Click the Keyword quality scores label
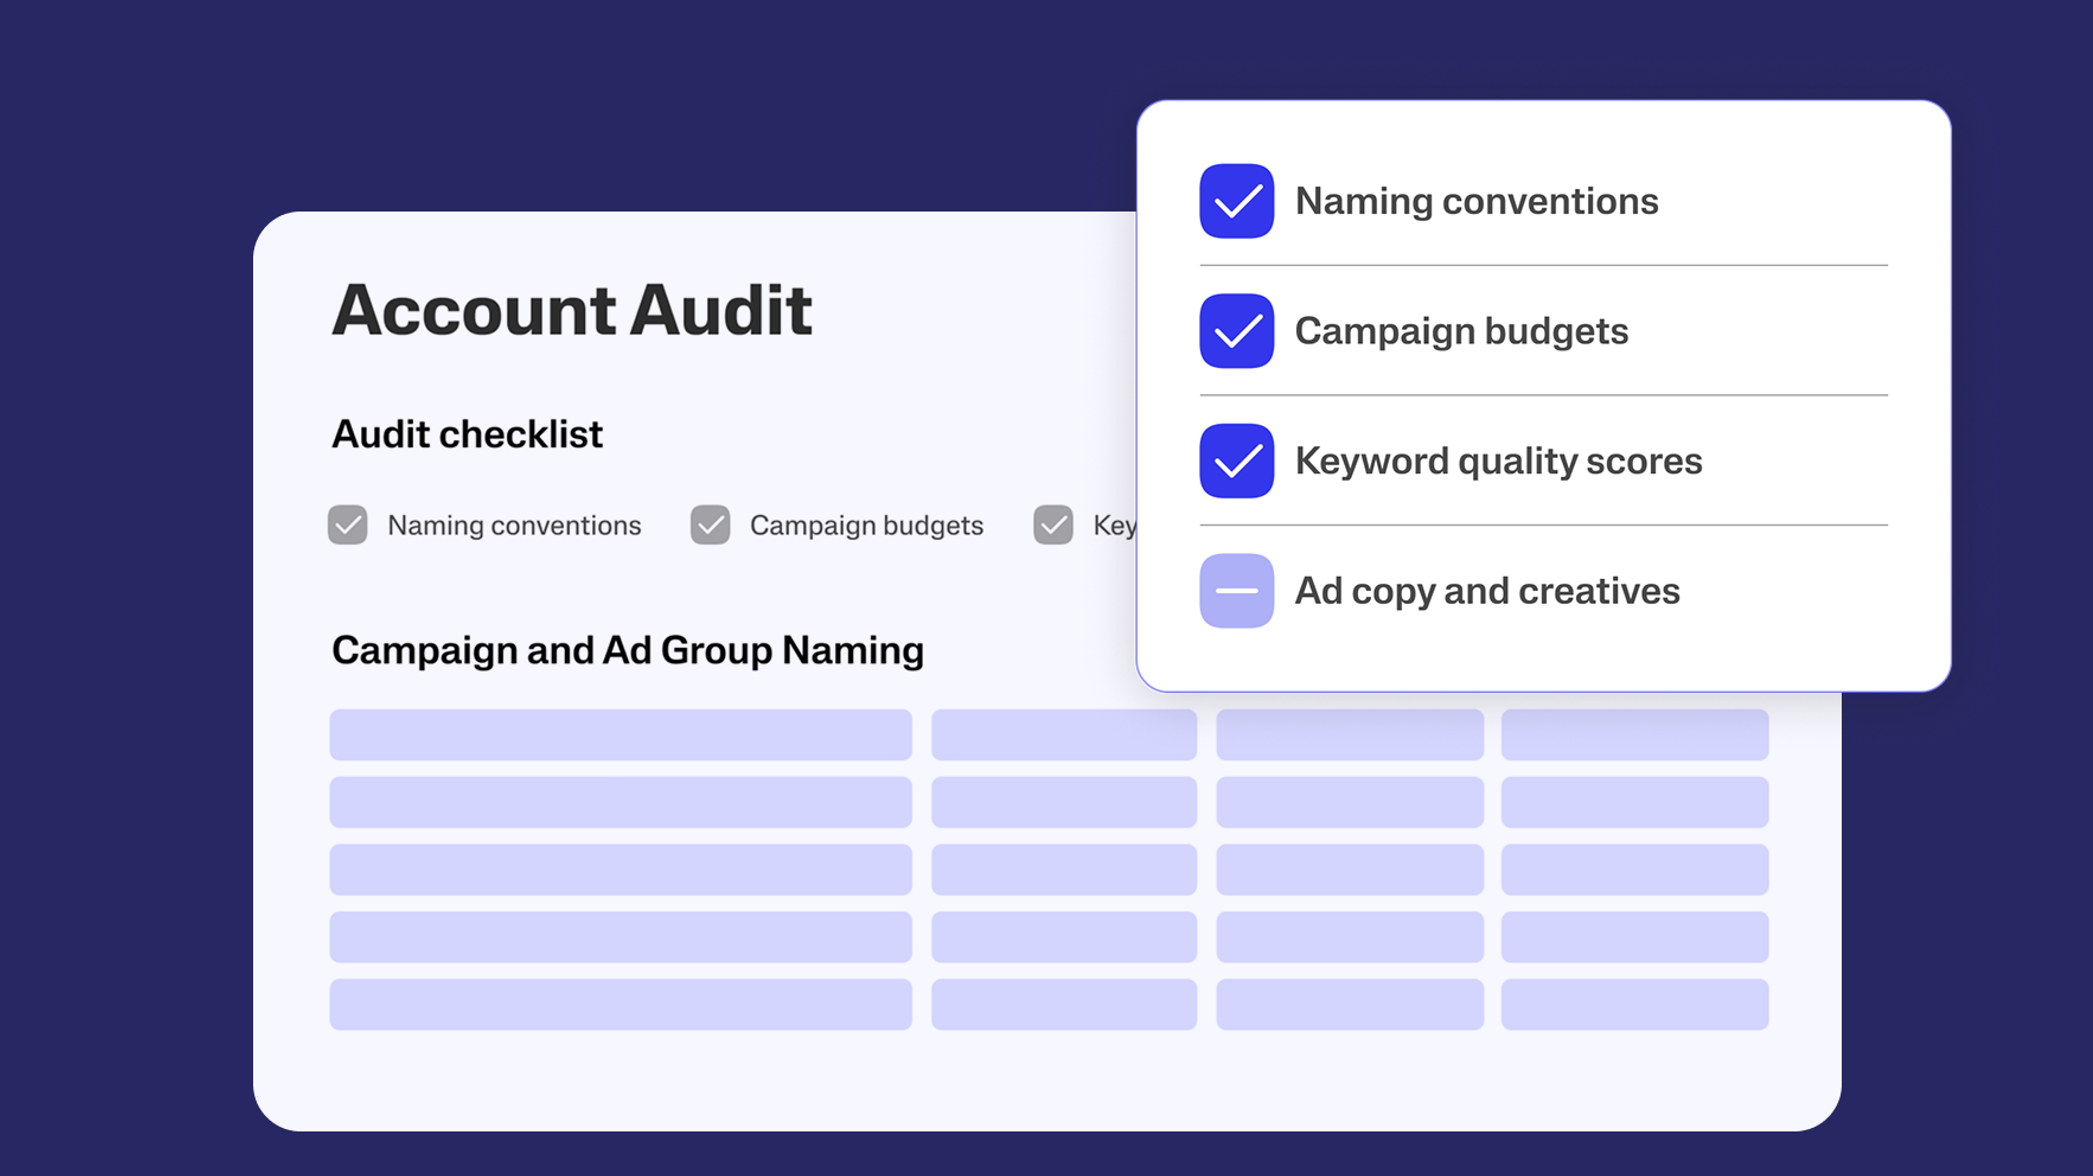 point(1498,461)
